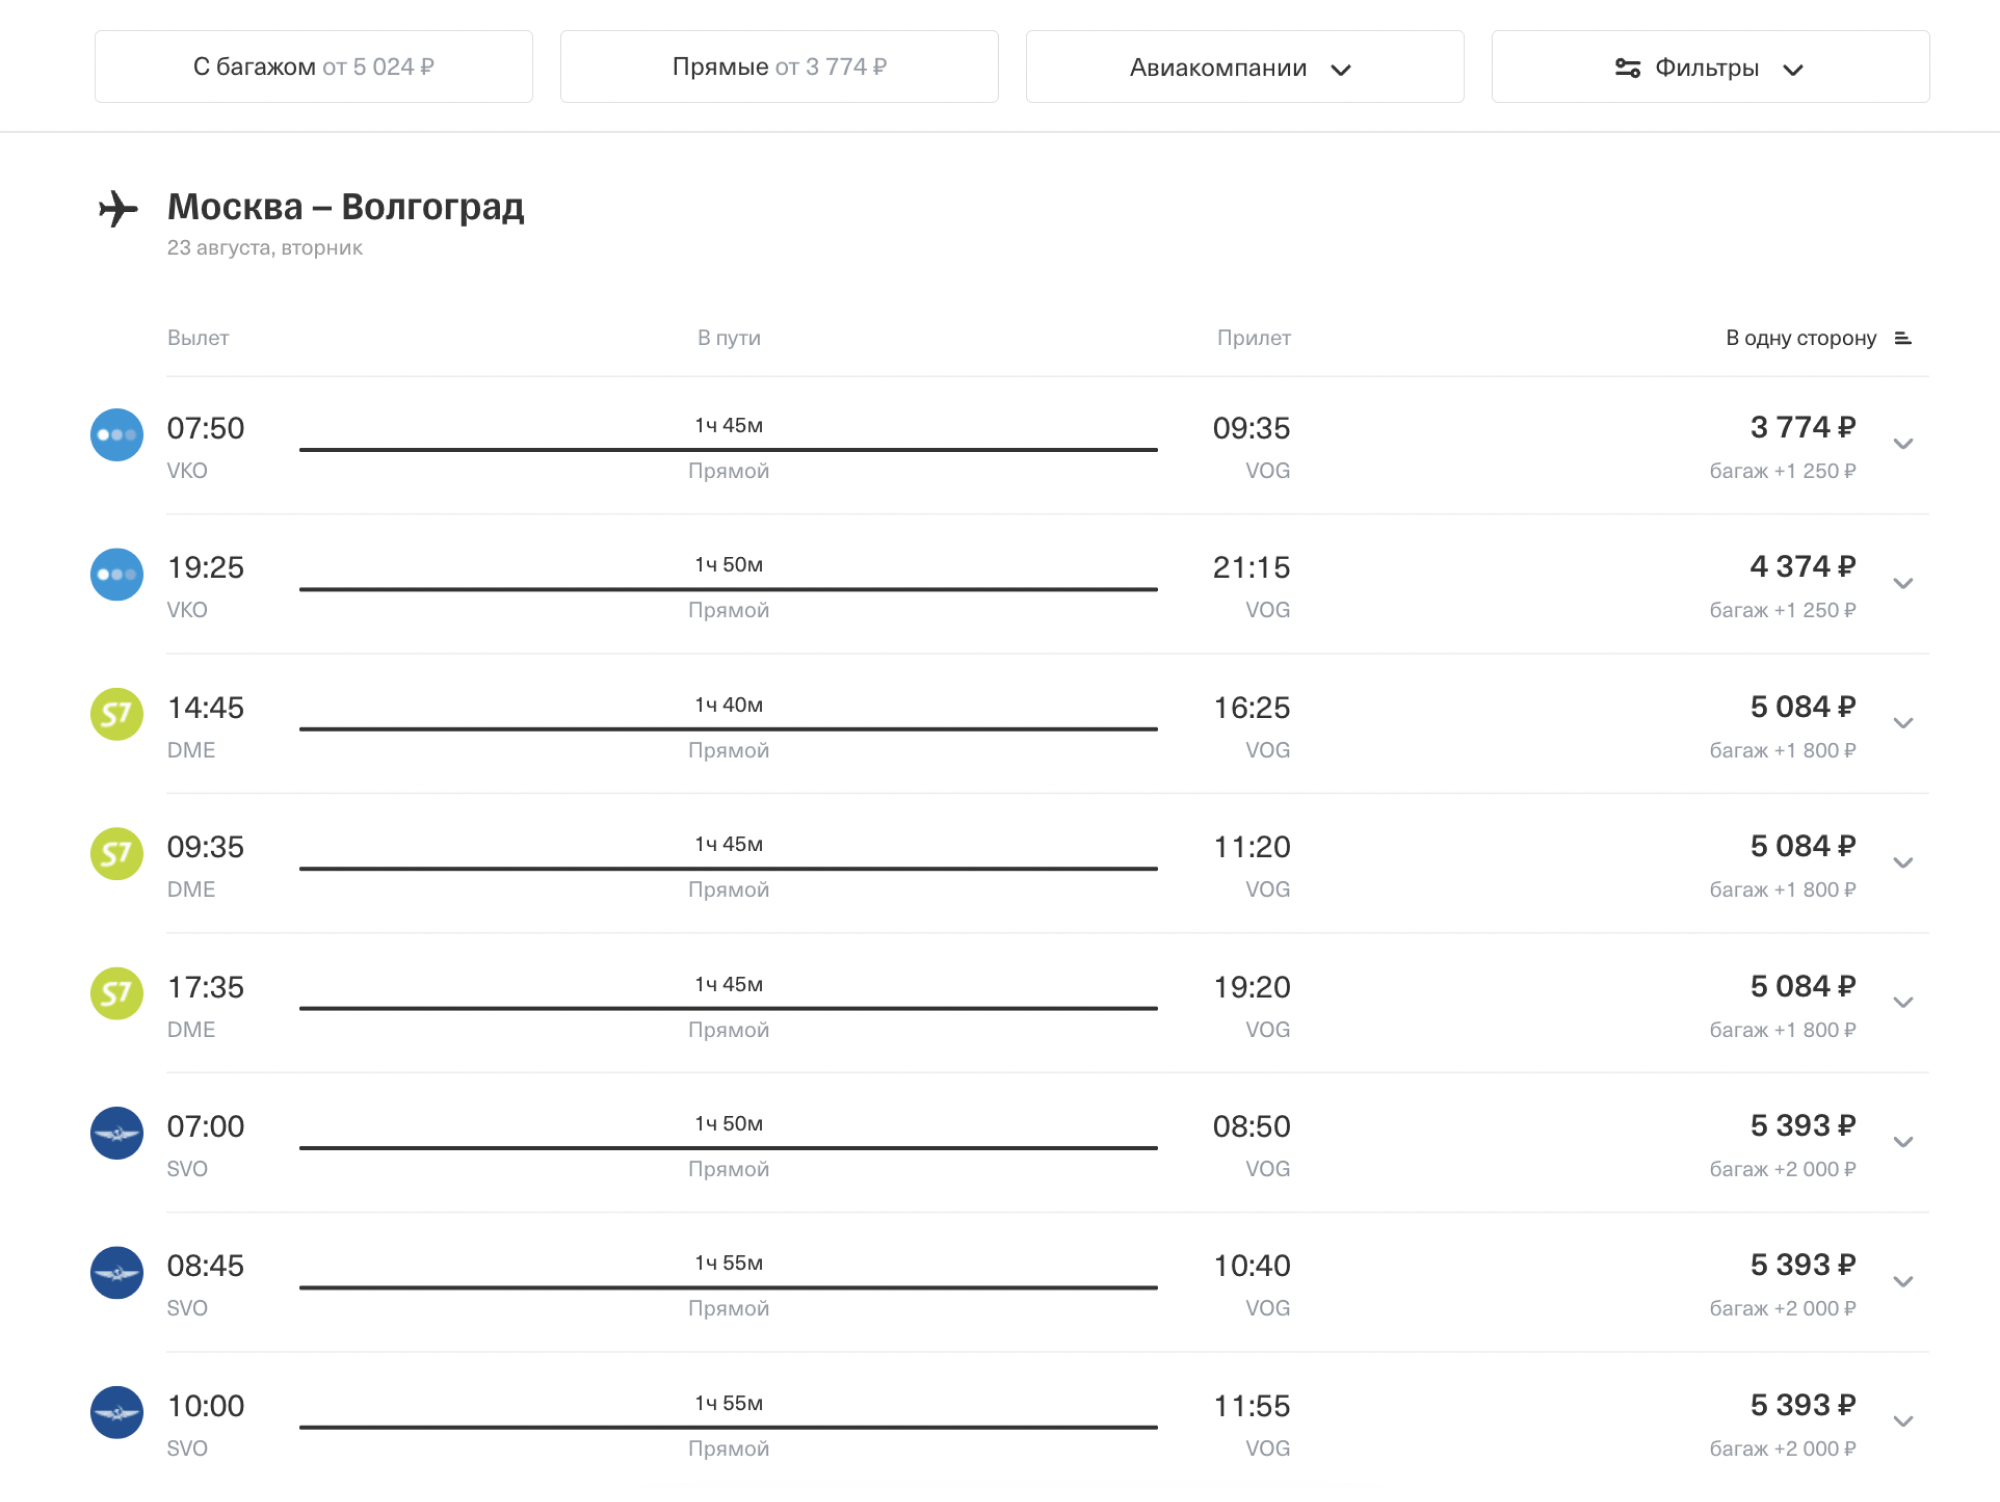The height and width of the screenshot is (1502, 2000).
Task: Click arrival time 21:15 at VOG
Action: click(1251, 567)
